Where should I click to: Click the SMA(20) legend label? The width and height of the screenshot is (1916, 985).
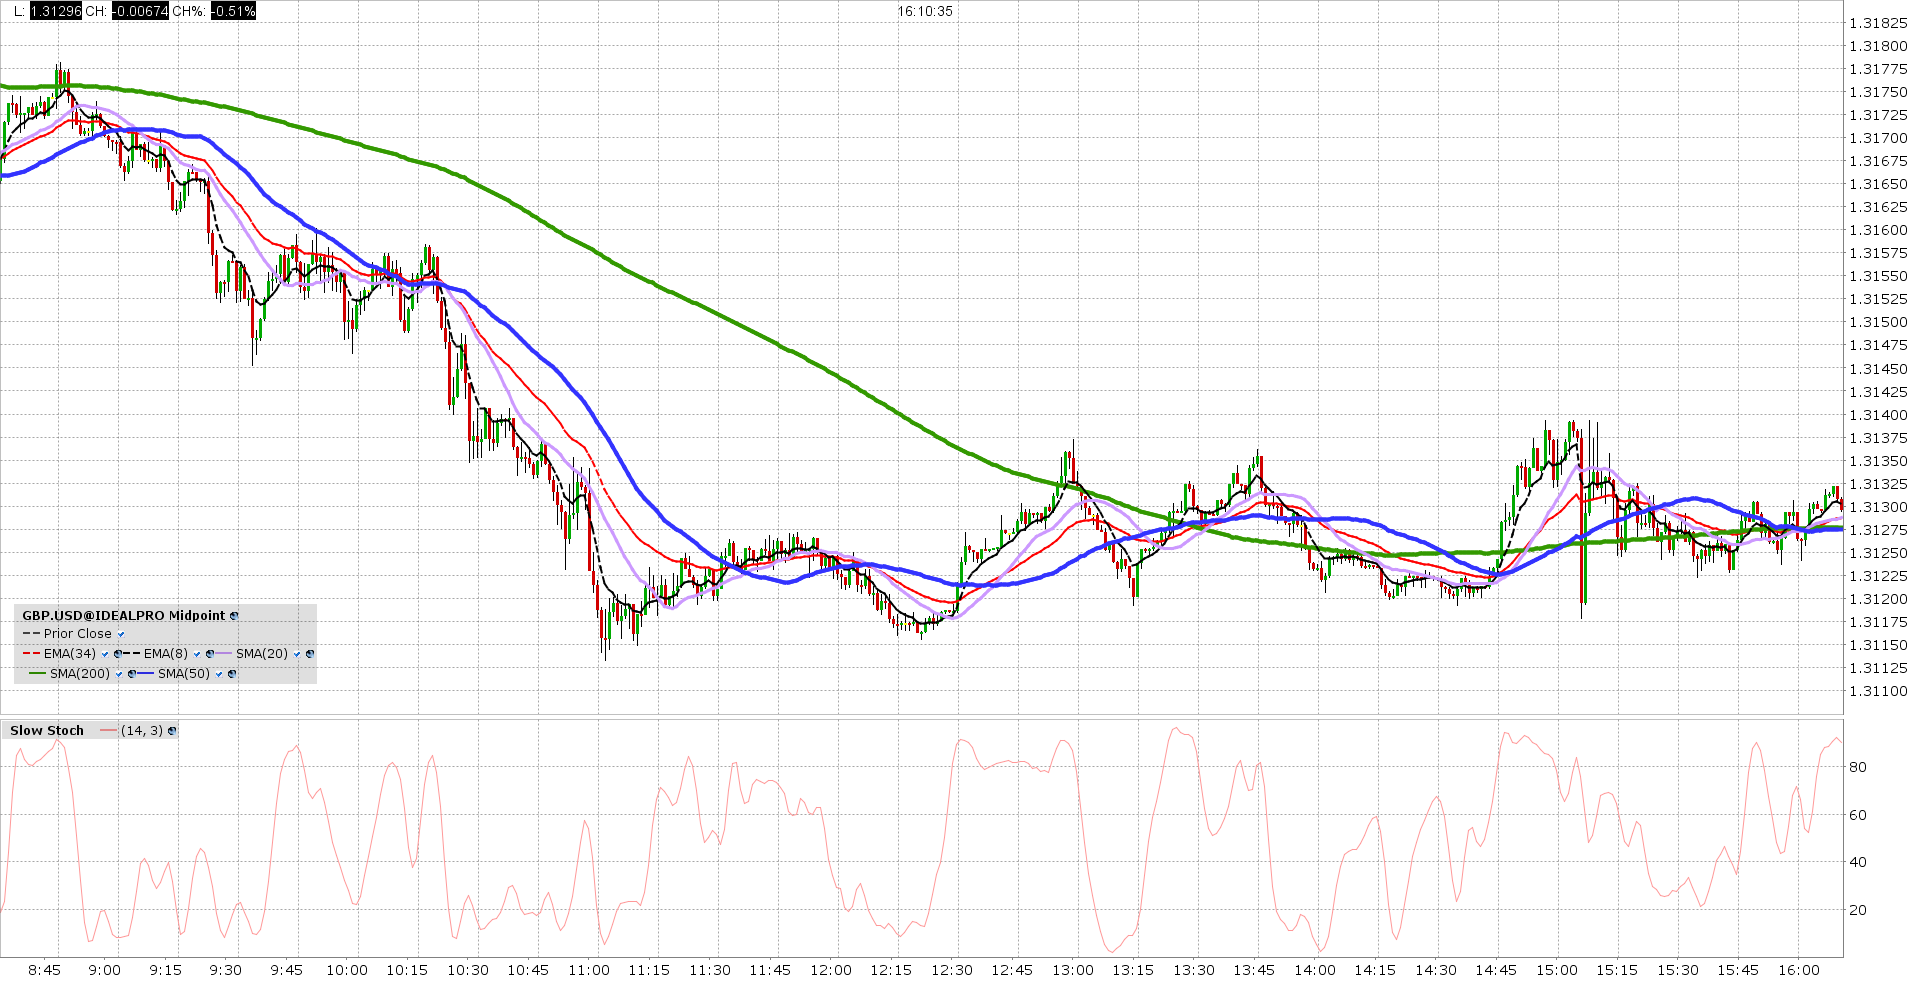pyautogui.click(x=262, y=654)
